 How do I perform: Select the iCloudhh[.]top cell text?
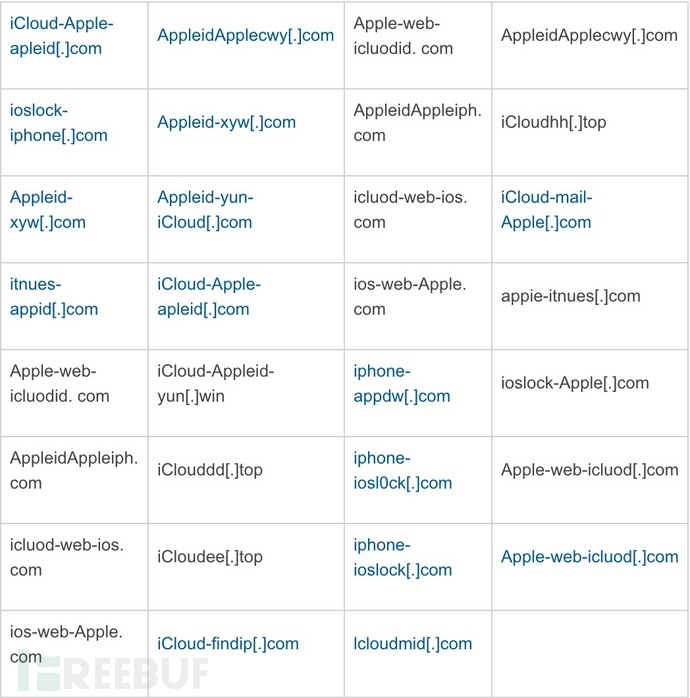click(553, 122)
